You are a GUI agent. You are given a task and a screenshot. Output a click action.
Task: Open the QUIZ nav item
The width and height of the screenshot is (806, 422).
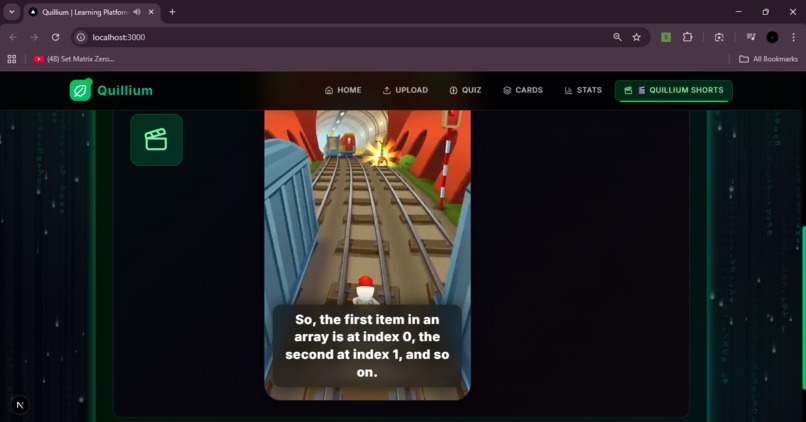coord(465,90)
